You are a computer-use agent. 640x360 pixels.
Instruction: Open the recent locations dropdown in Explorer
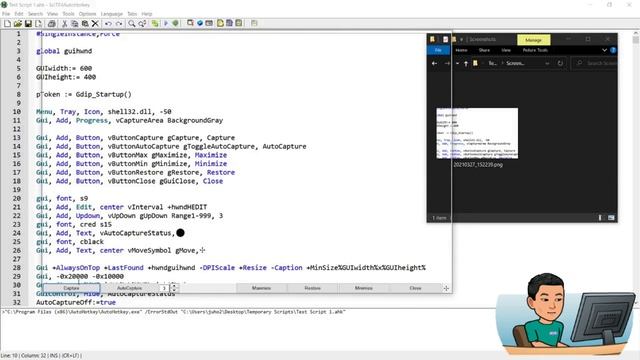tap(457, 64)
